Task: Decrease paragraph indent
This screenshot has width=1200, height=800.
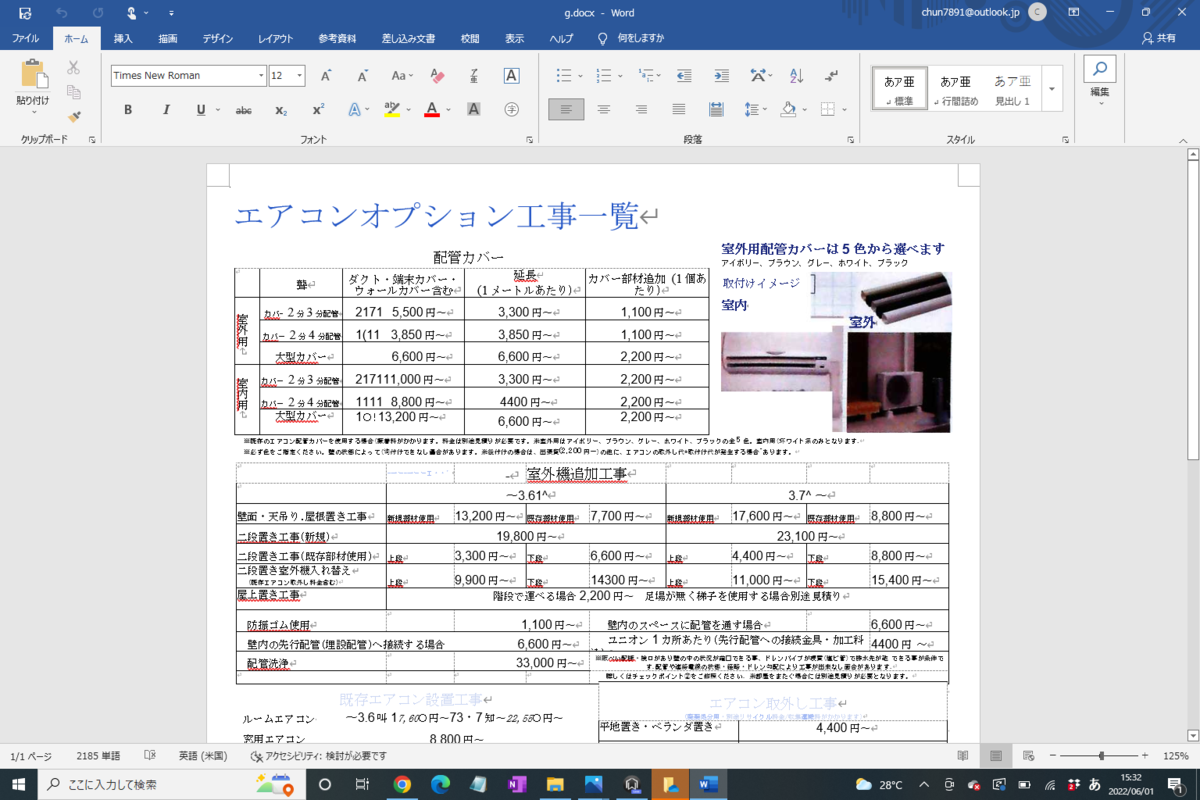Action: tap(684, 76)
